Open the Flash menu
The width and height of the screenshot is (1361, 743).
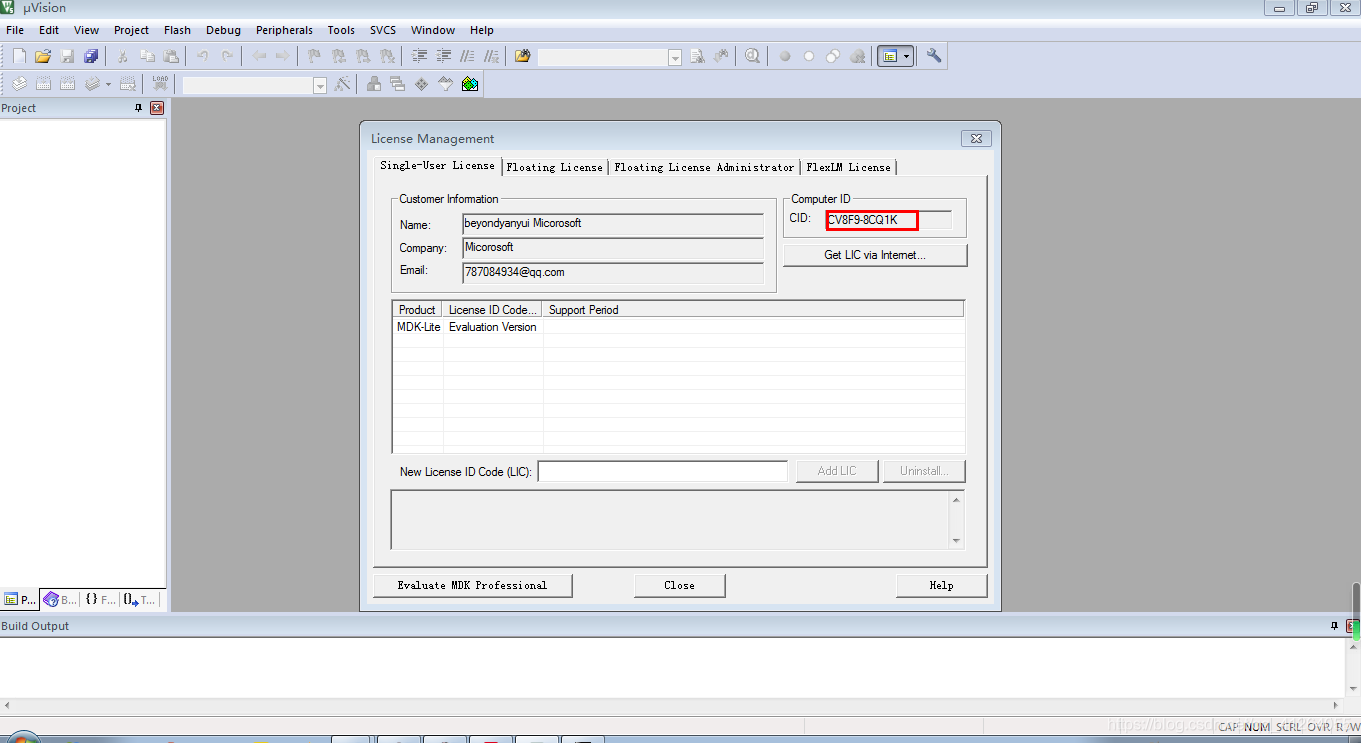pos(177,30)
